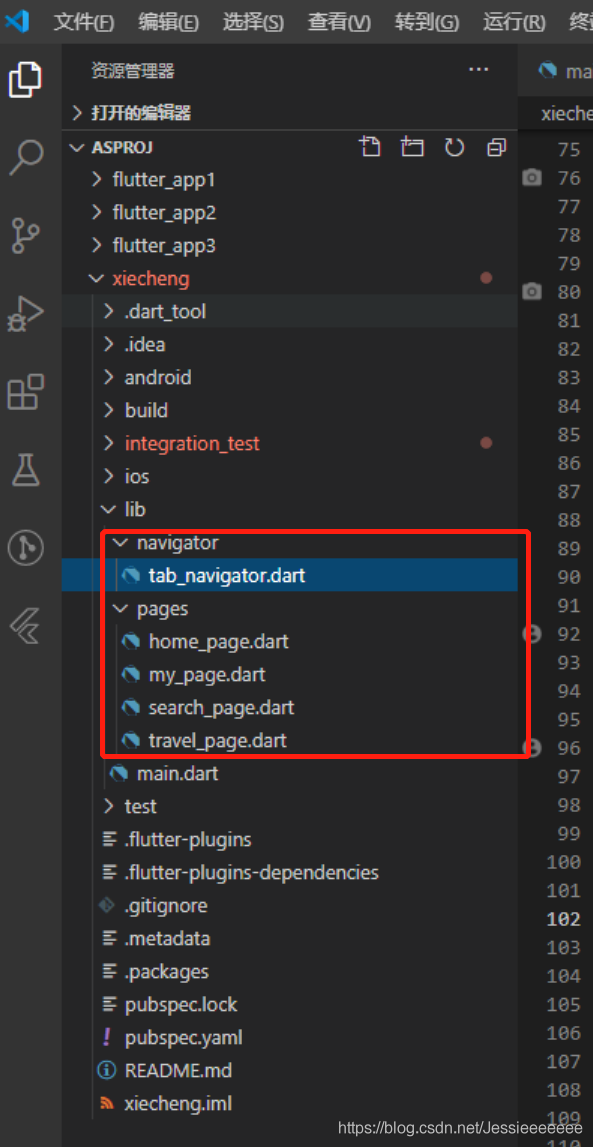Image resolution: width=593 pixels, height=1147 pixels.
Task: Refresh the explorer tree
Action: tap(455, 147)
